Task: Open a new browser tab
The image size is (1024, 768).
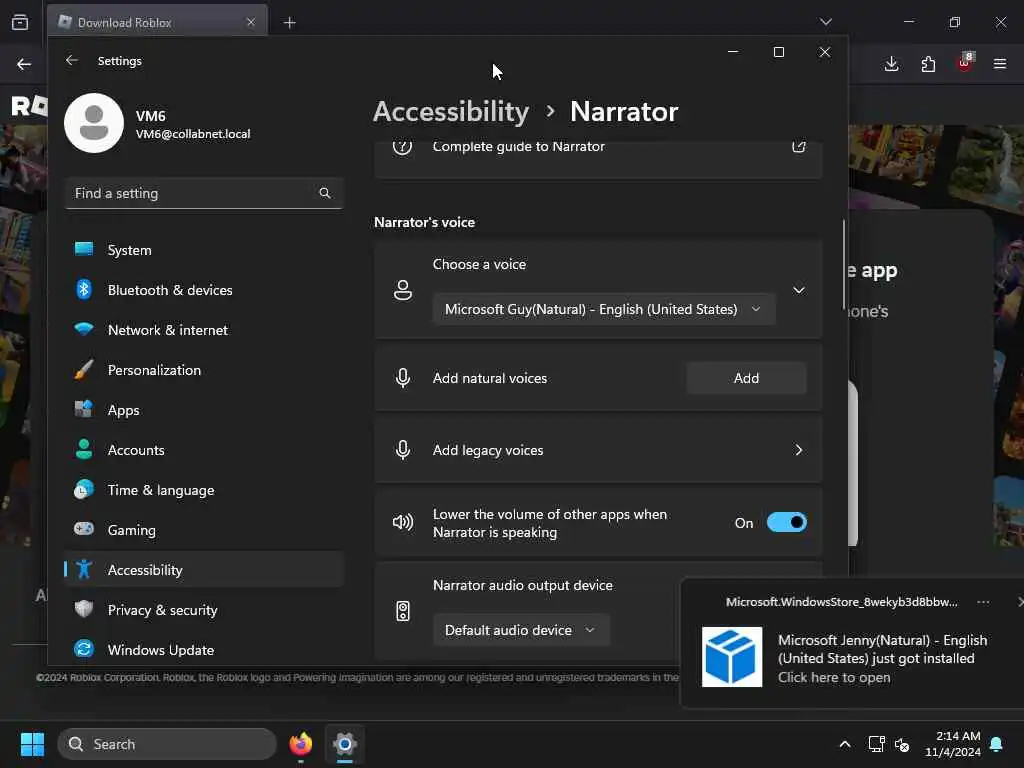Action: (289, 23)
